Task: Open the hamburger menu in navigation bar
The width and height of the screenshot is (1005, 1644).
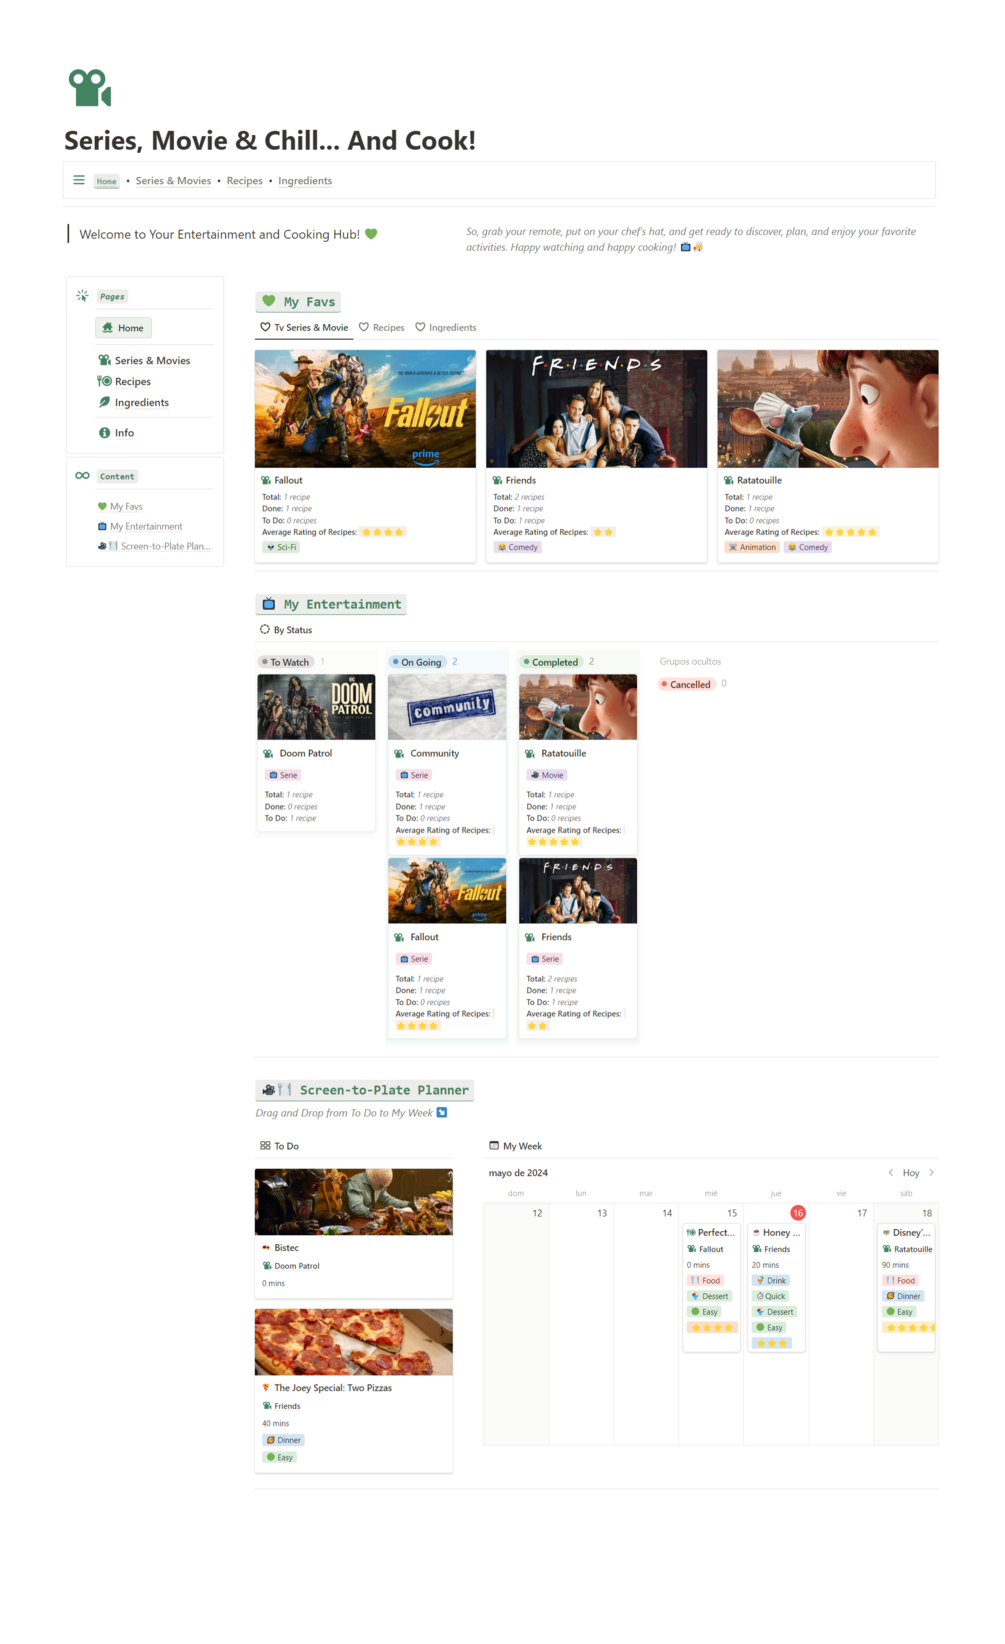Action: [79, 181]
